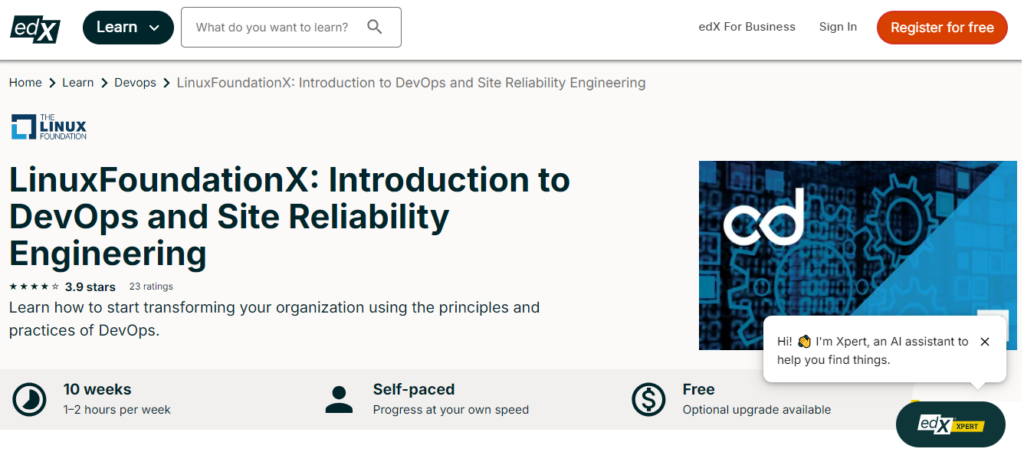Image resolution: width=1024 pixels, height=452 pixels.
Task: Open edX For Business link
Action: pyautogui.click(x=746, y=27)
